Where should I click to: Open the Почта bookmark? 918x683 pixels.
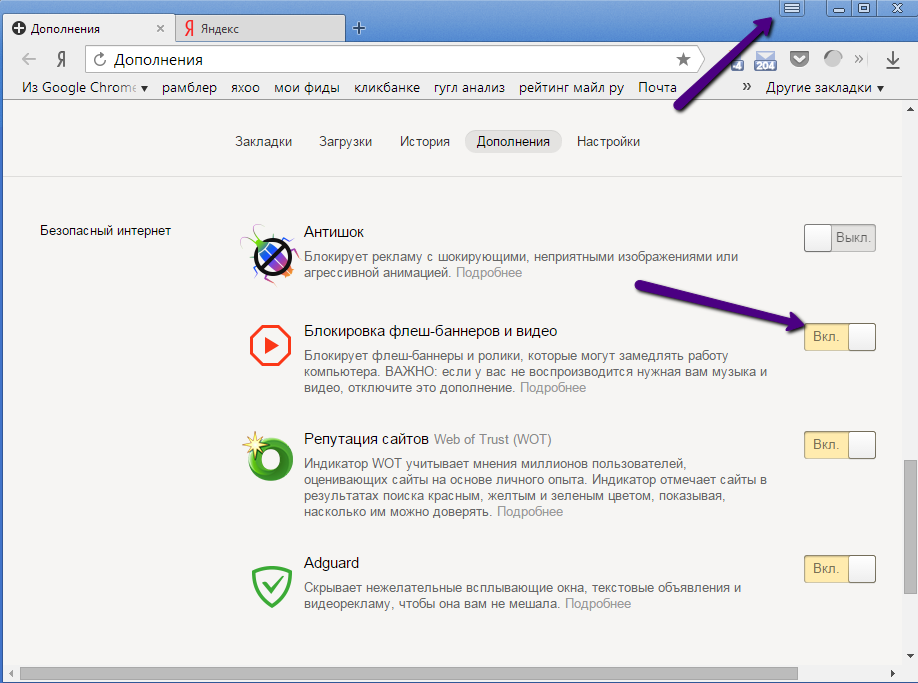(657, 88)
